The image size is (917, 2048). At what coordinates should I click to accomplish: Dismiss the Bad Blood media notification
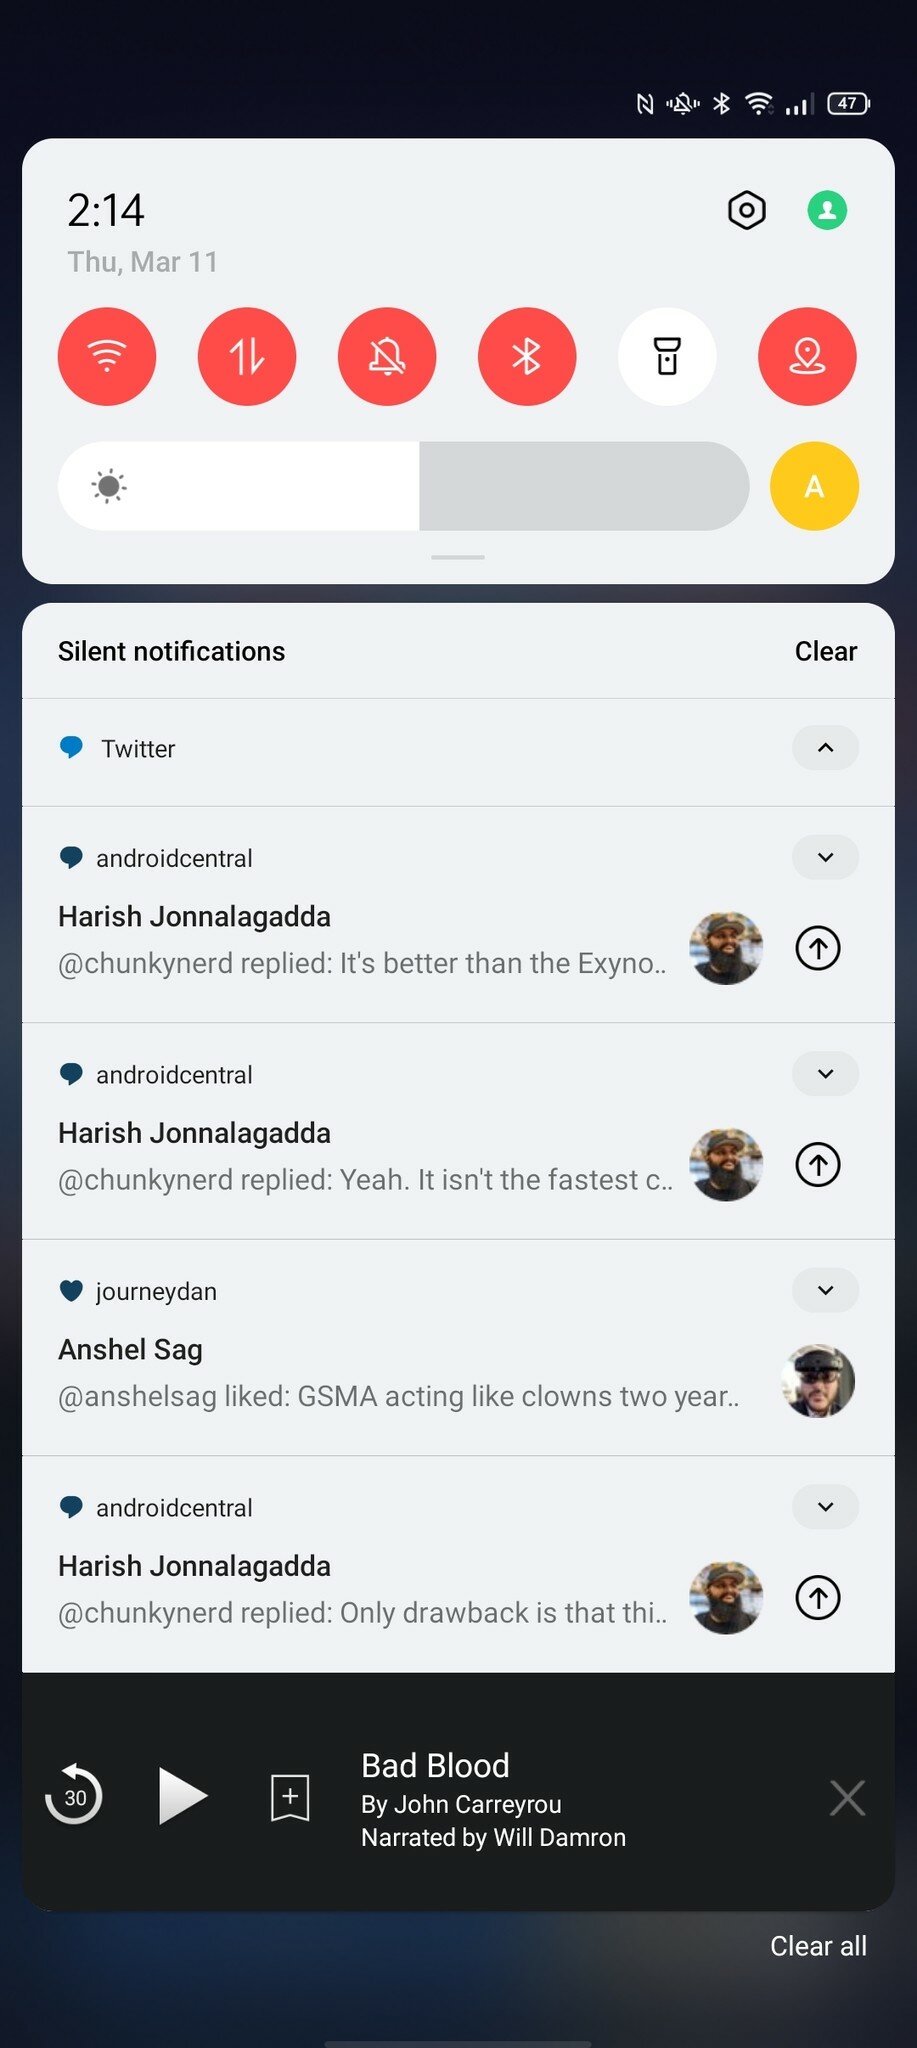(847, 1797)
